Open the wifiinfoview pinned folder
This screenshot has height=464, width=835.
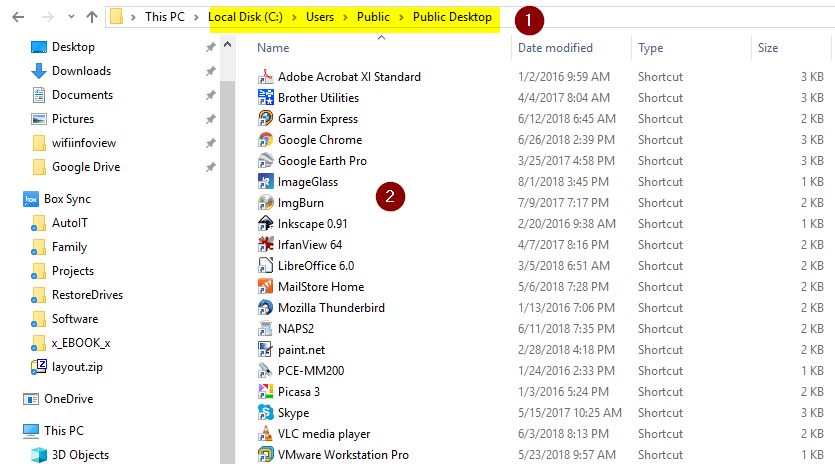pyautogui.click(x=84, y=143)
